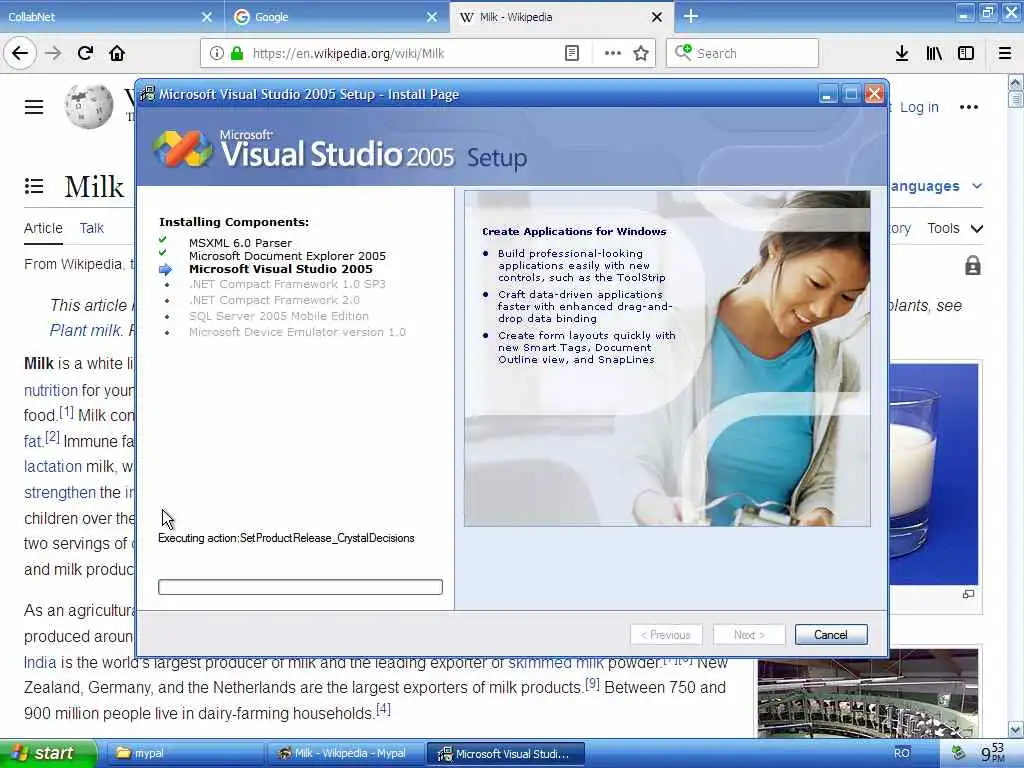Follow the lactation link
This screenshot has height=768, width=1024.
coord(53,466)
